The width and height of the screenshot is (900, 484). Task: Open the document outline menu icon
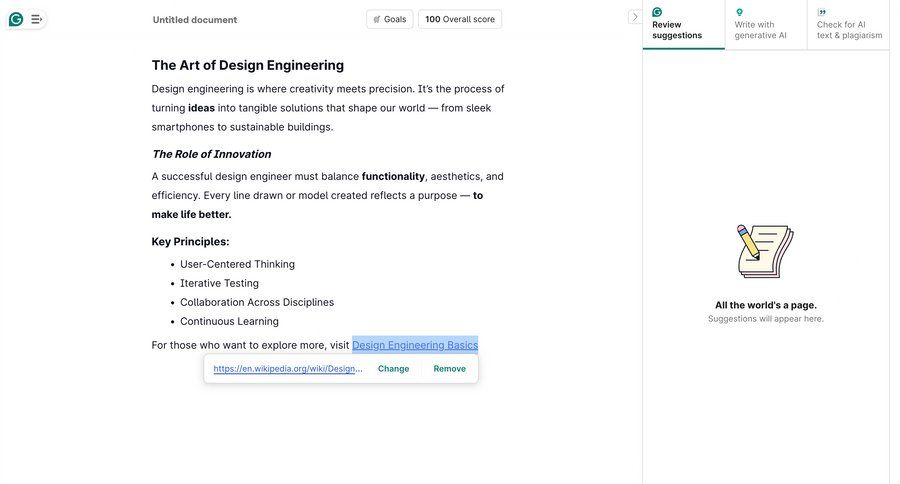36,20
